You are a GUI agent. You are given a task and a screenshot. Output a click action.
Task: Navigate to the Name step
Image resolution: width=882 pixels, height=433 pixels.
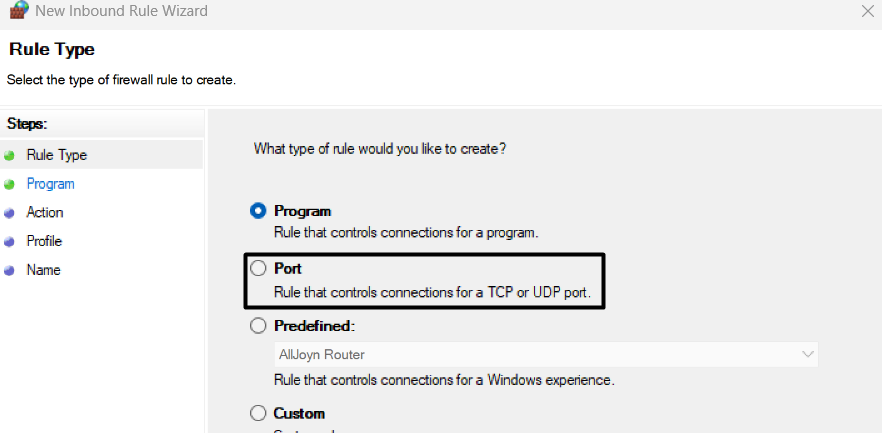pos(44,270)
